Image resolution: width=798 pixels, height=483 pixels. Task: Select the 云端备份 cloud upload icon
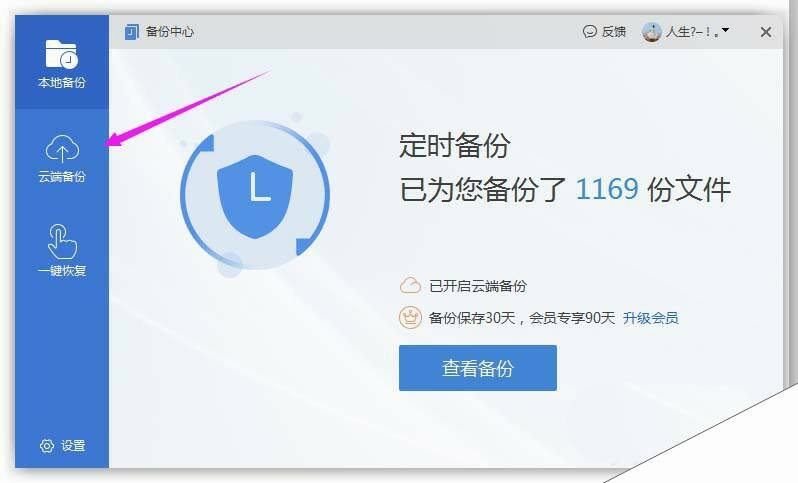point(62,149)
